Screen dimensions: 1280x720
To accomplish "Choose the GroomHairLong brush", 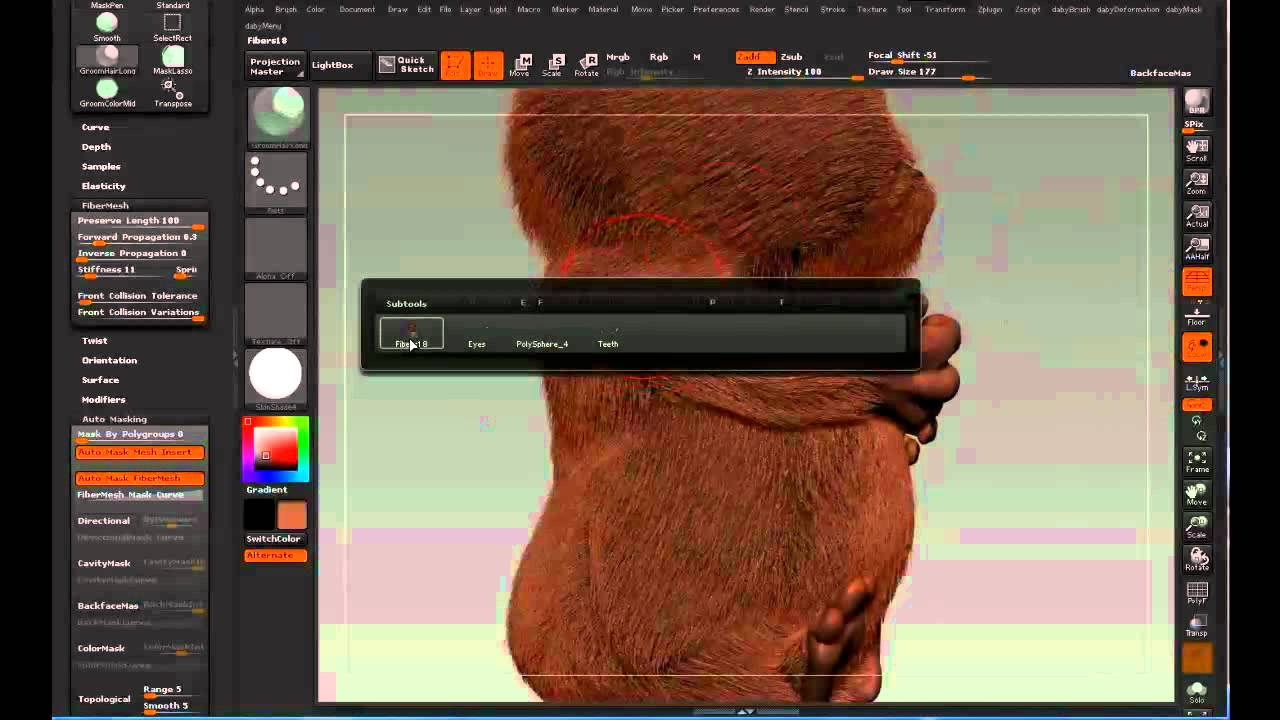I will click(107, 61).
